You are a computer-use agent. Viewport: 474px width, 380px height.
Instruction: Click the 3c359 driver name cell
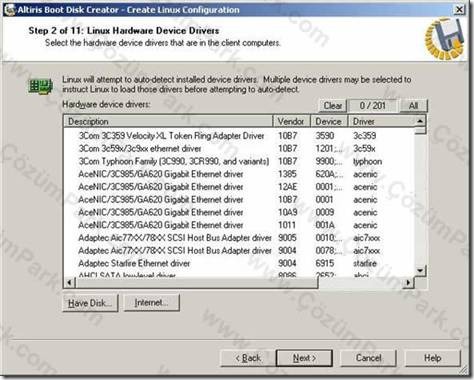[365, 136]
